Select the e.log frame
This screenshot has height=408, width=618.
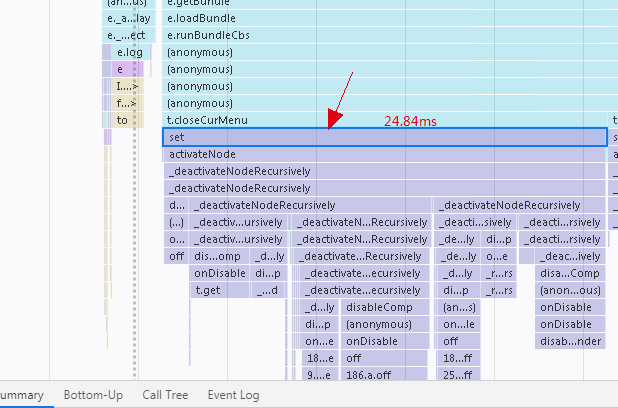coord(130,52)
